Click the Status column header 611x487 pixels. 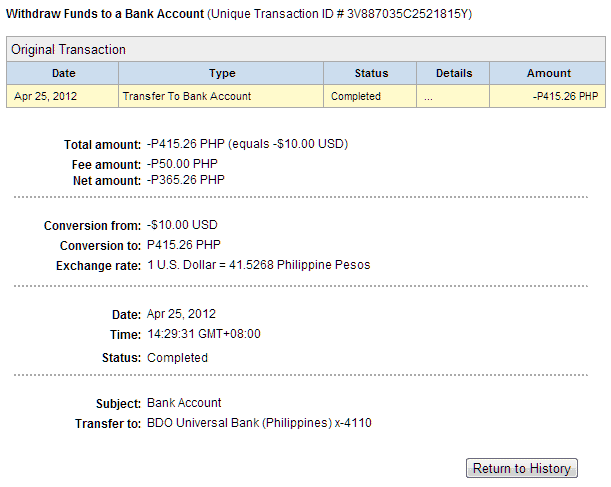pos(371,73)
